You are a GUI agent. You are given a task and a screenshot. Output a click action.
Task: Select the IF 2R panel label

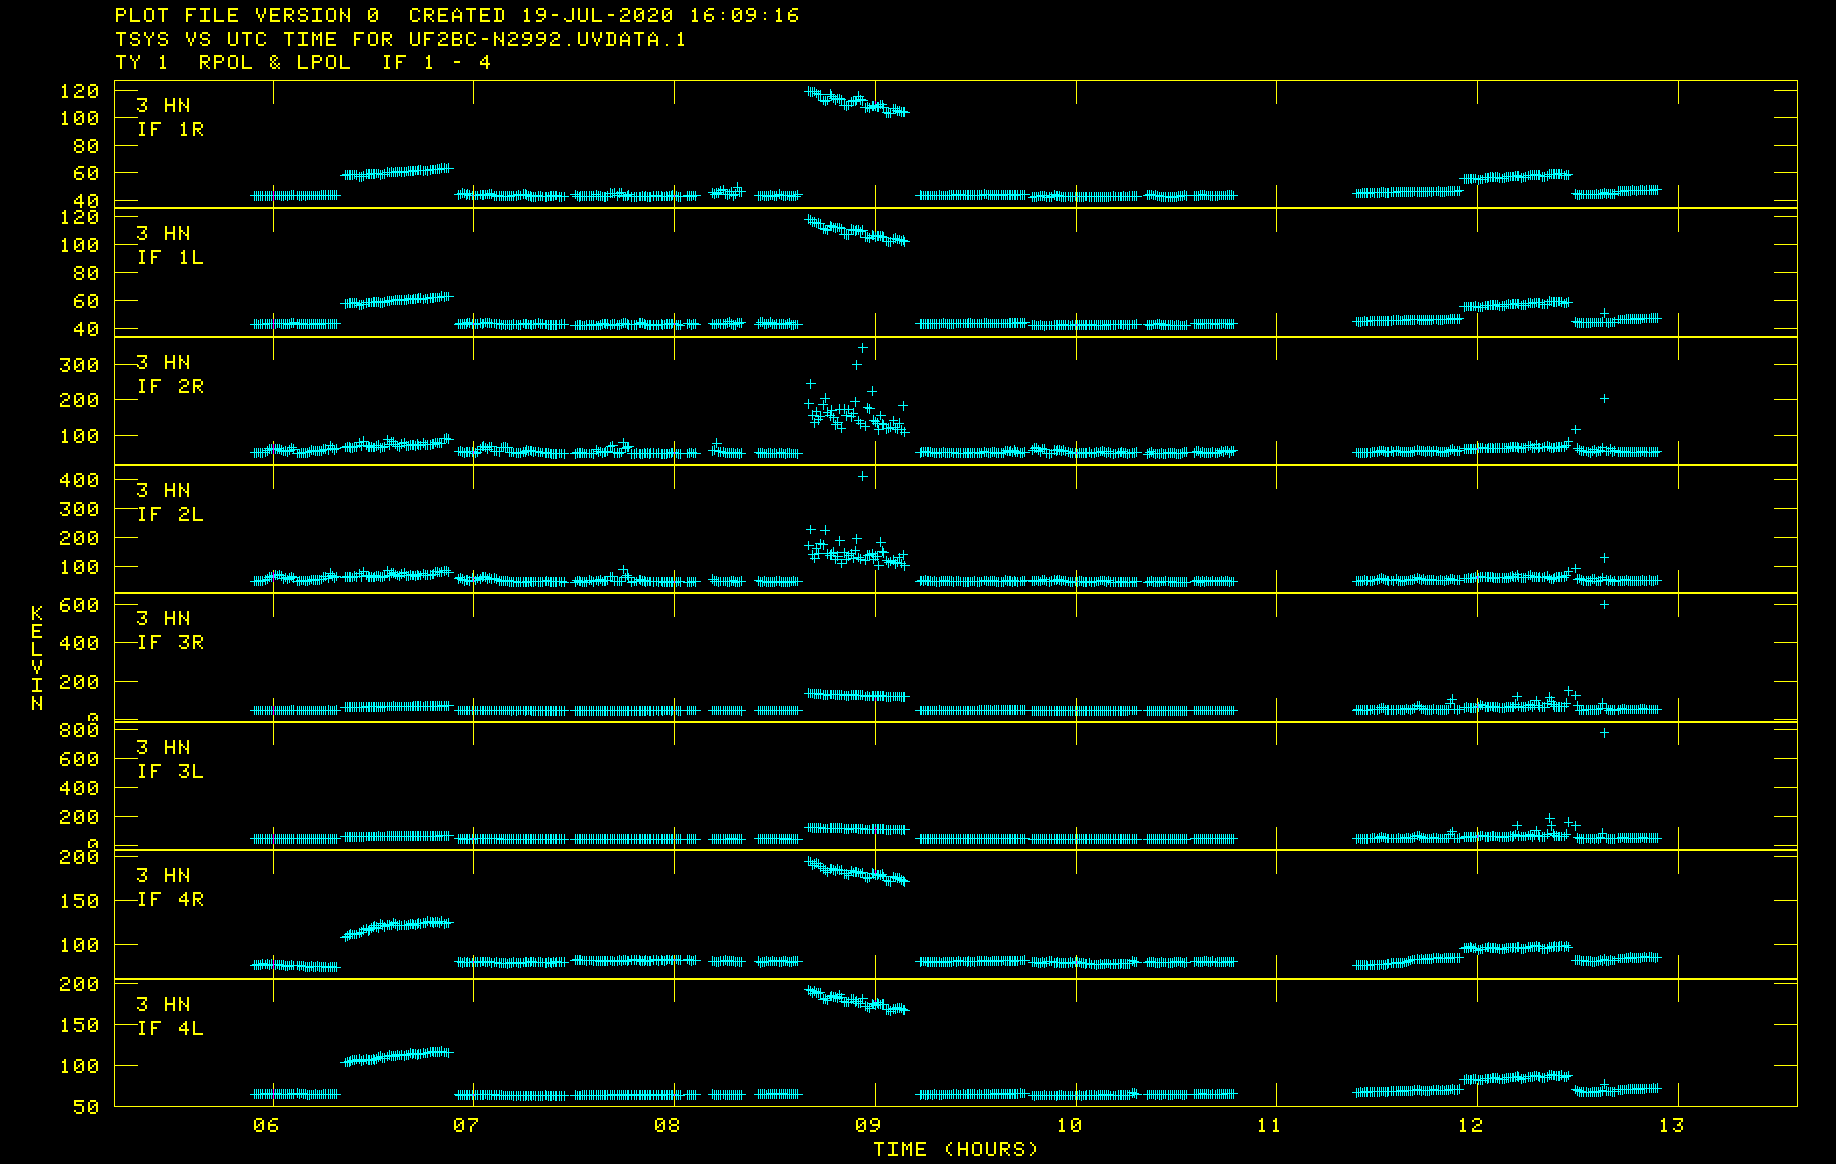170,386
